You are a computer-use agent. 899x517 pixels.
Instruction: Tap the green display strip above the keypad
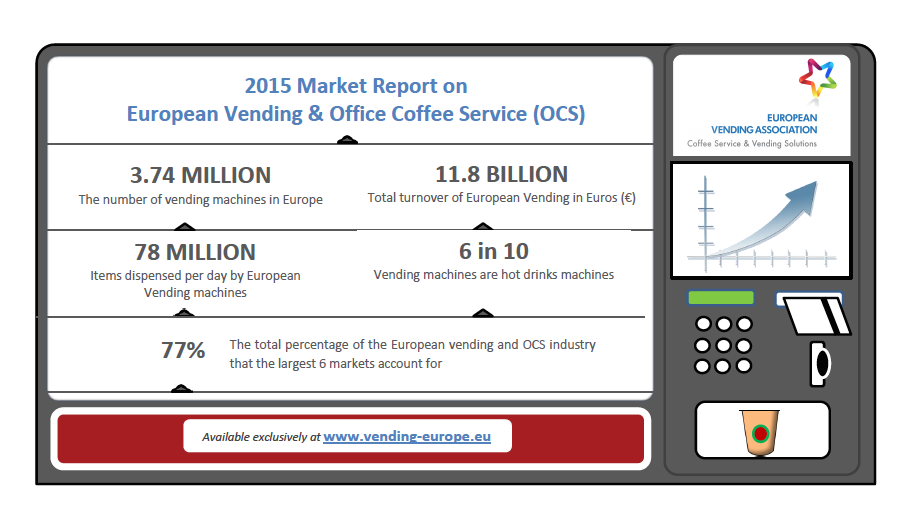(x=720, y=298)
